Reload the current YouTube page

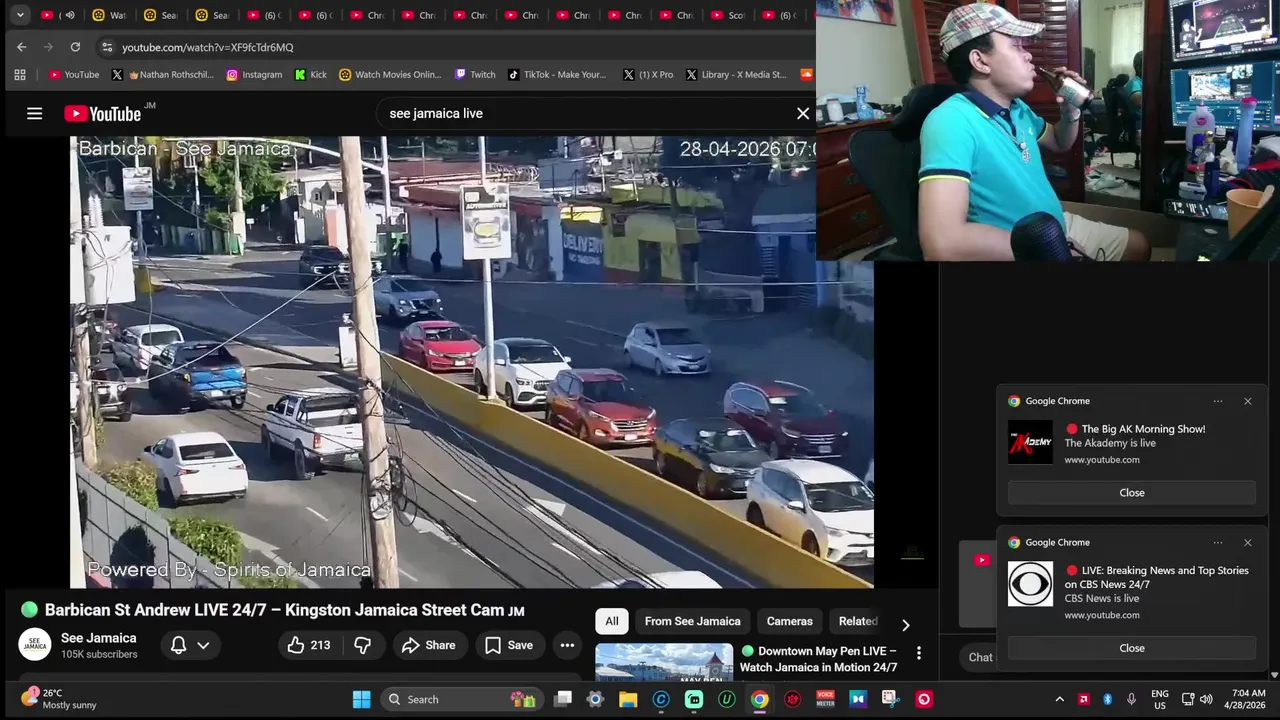75,47
